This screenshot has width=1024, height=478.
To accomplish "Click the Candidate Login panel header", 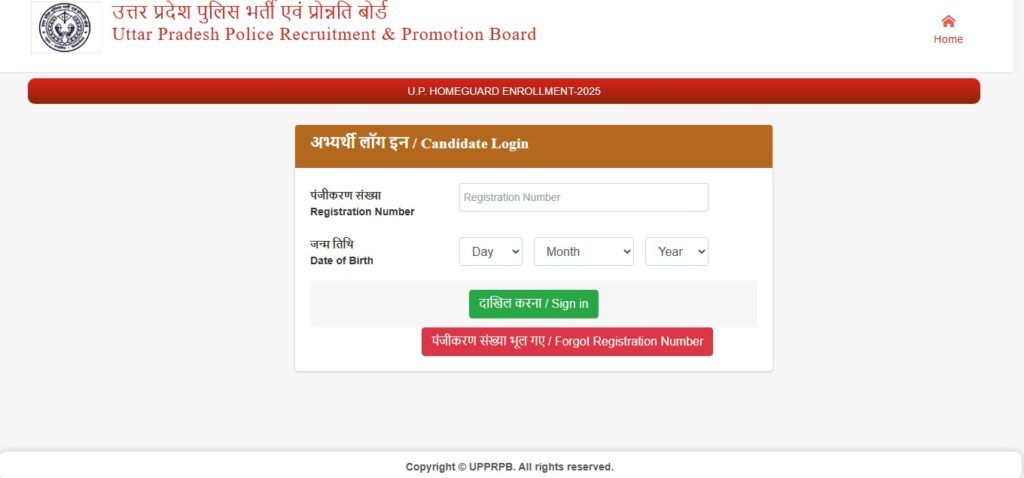I will pos(534,146).
